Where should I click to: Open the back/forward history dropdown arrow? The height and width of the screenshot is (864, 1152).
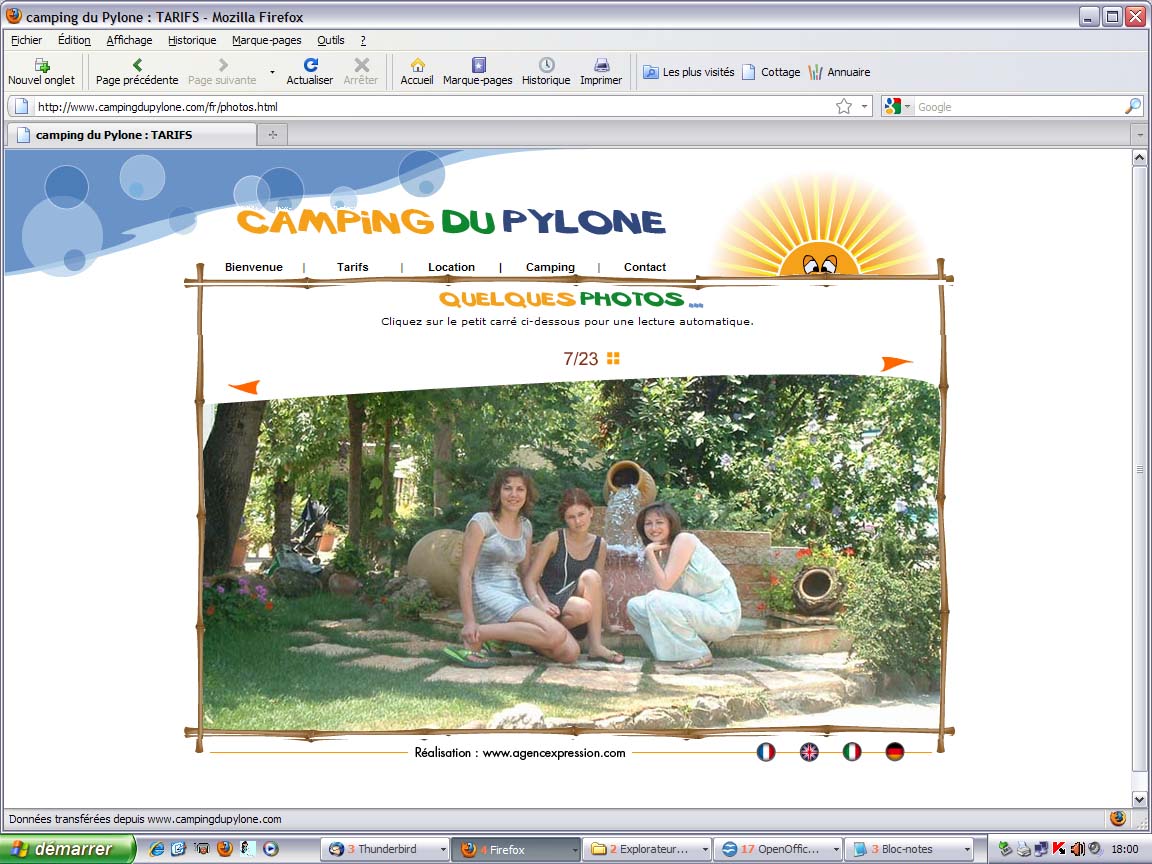pyautogui.click(x=273, y=72)
